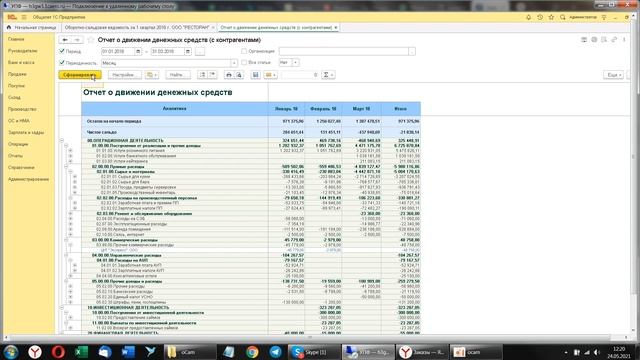Collapse the 00.ОПЕРАЦИОННАЯ ДЕЯТЕЛЬНОСТЬ group
The width and height of the screenshot is (640, 360).
tap(62, 140)
